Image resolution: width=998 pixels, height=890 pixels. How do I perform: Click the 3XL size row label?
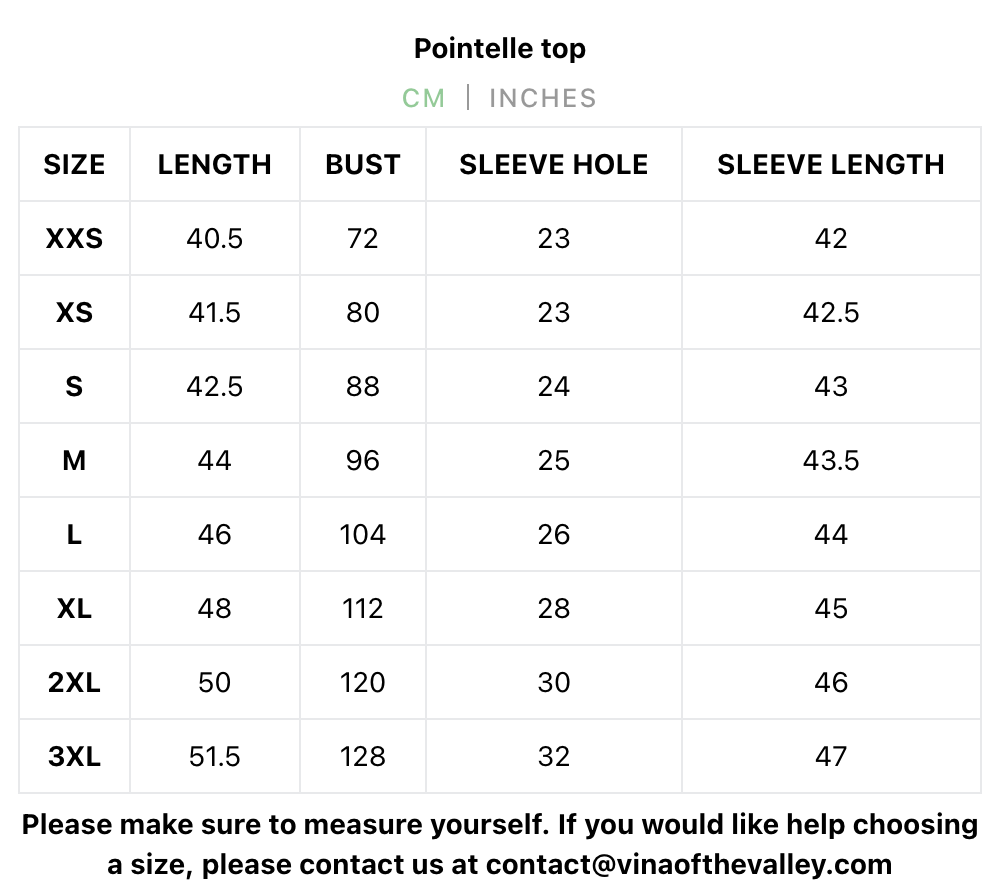tap(74, 757)
